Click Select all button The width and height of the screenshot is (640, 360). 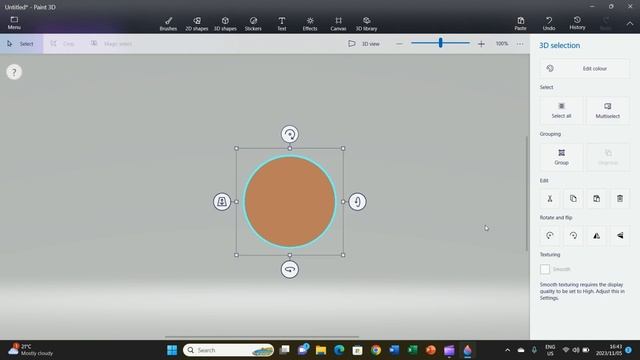561,110
